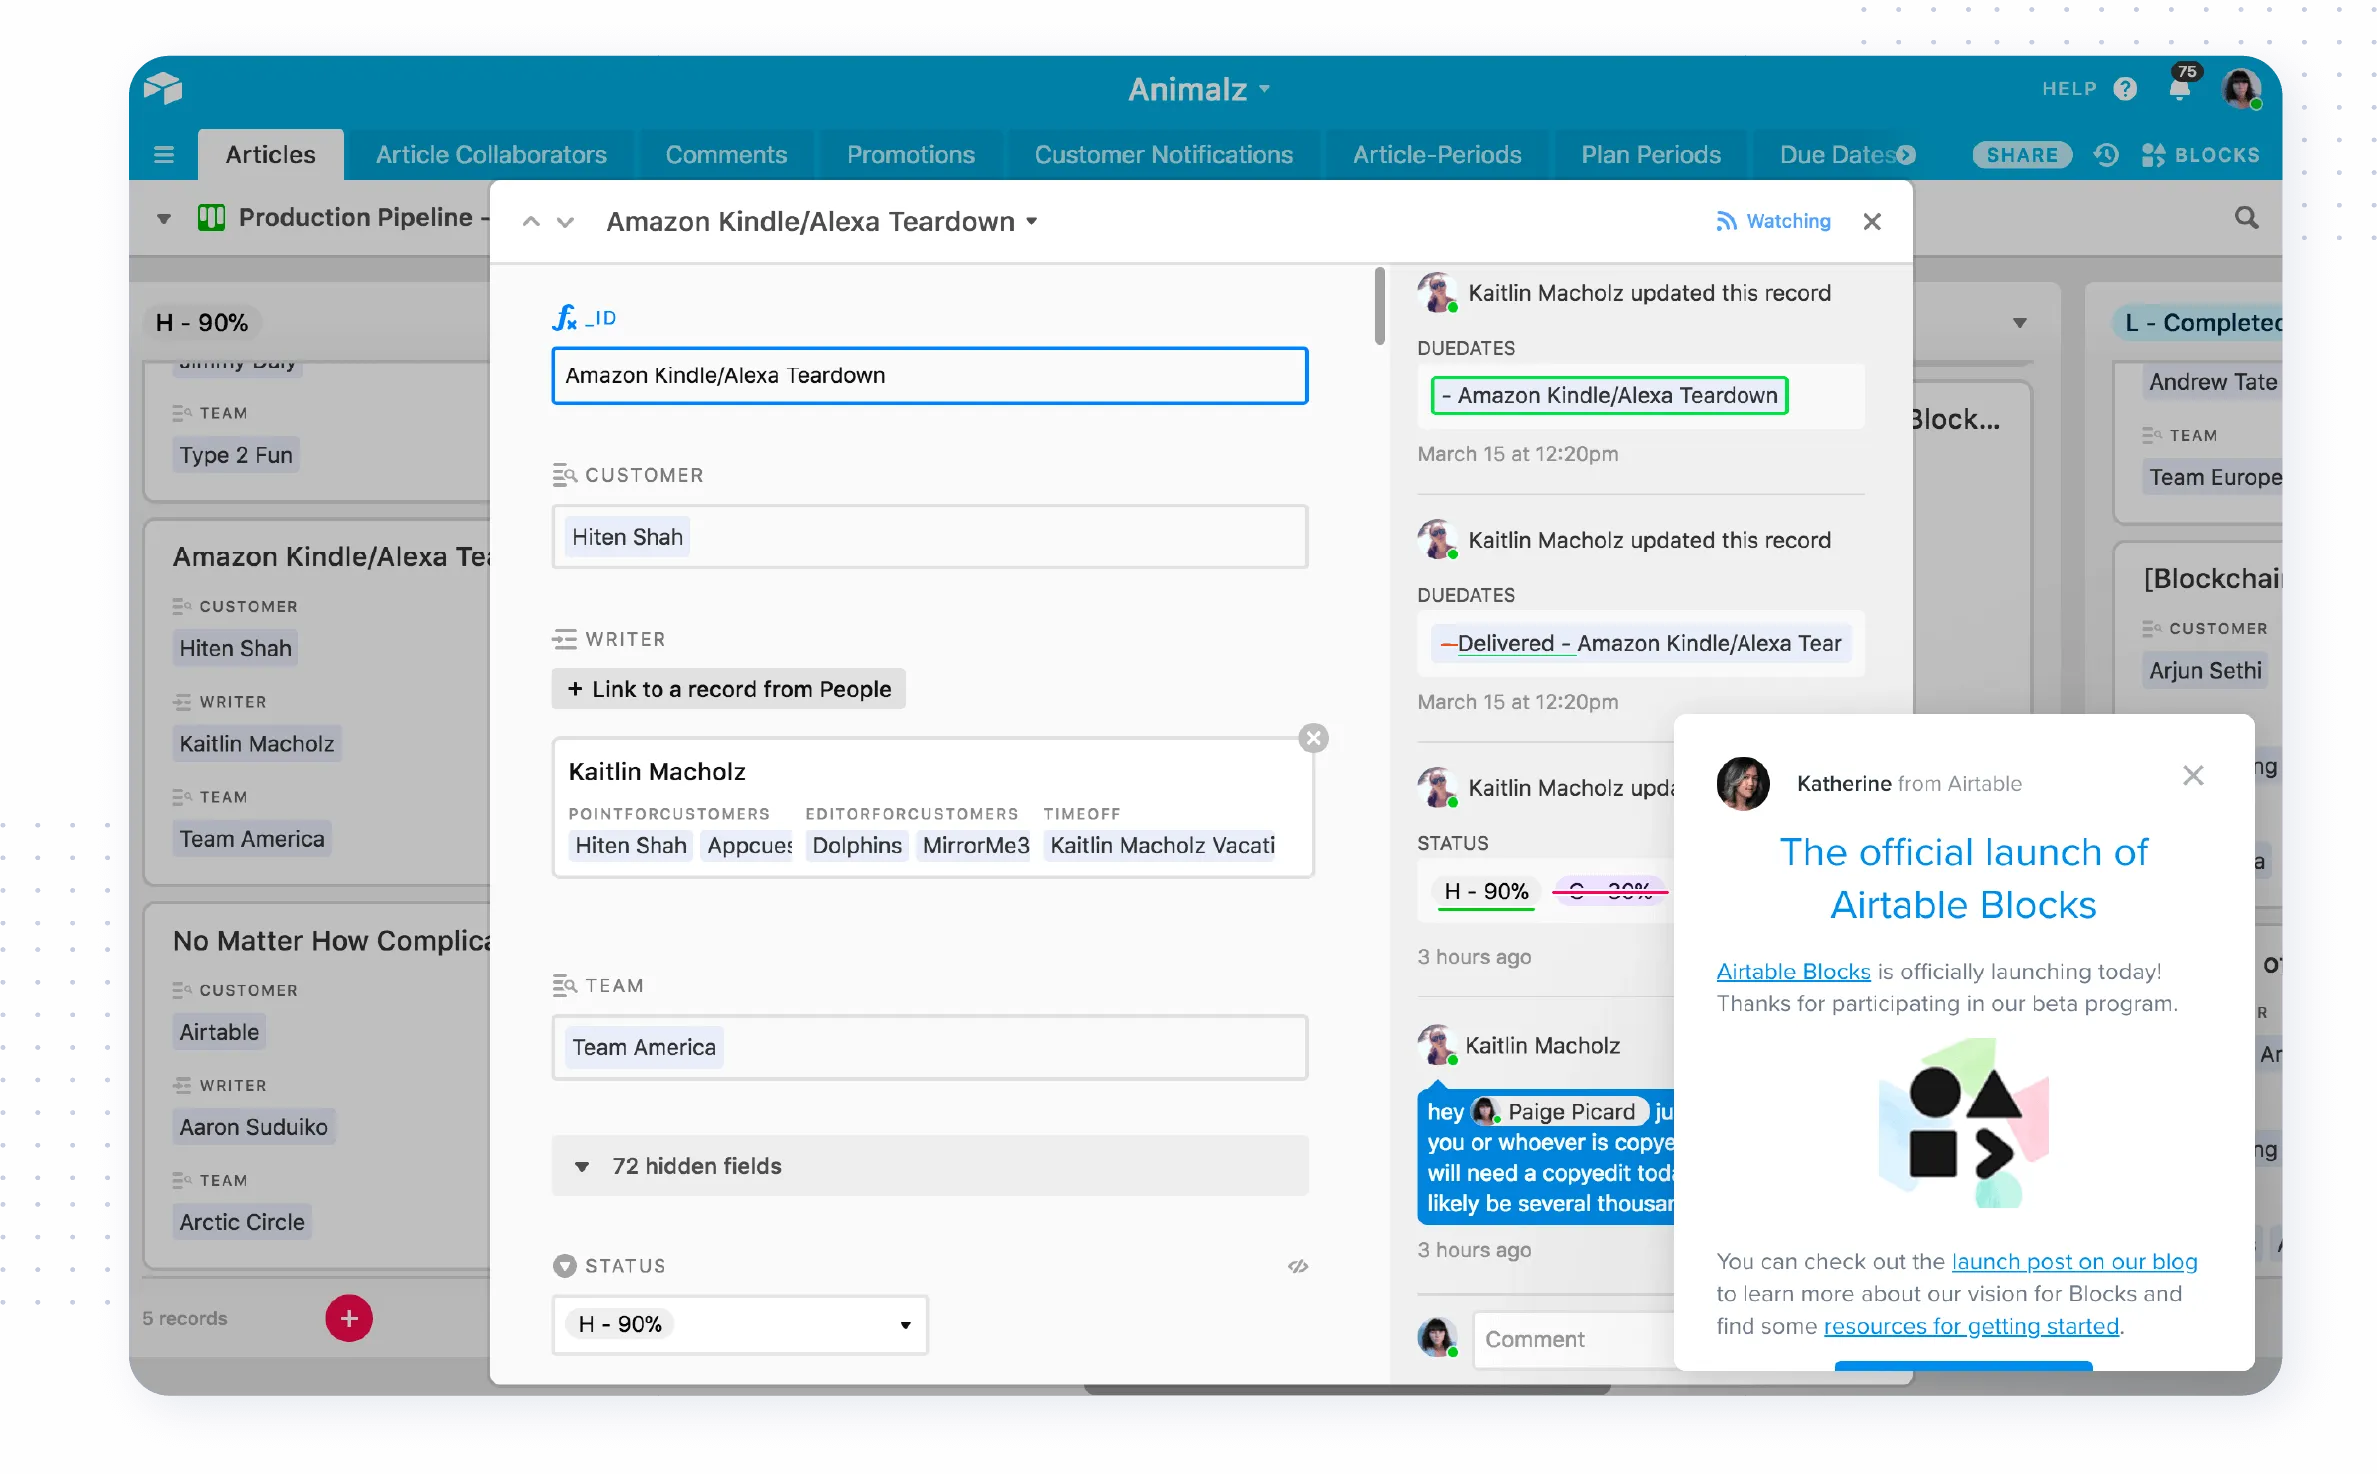Close the Katherine from Airtable popup
This screenshot has height=1474, width=2377.
click(x=2193, y=775)
